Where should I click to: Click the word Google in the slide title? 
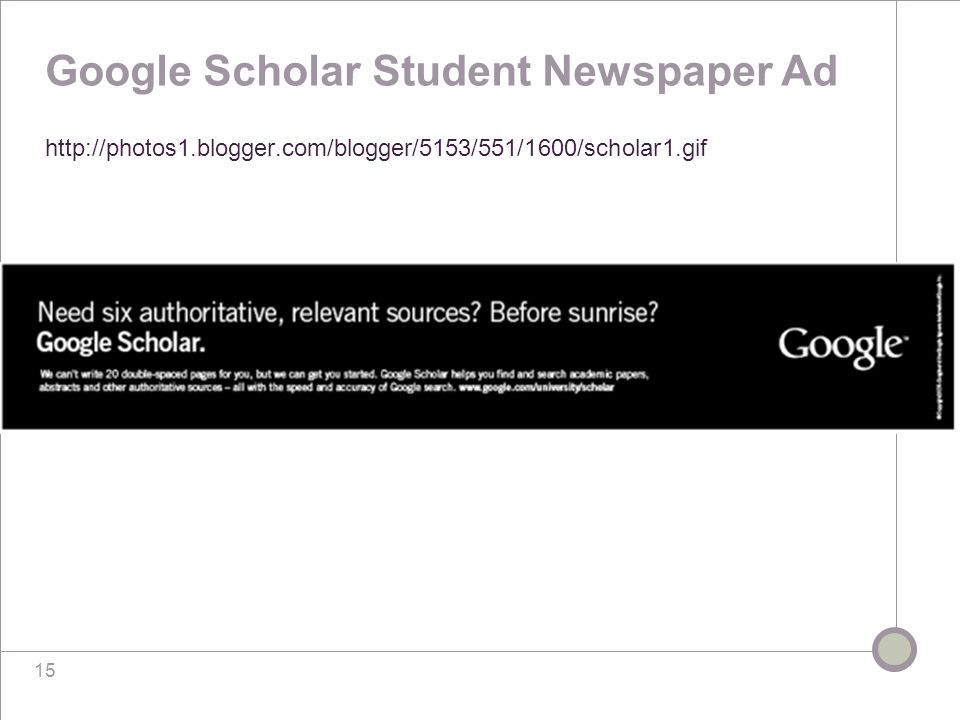119,72
